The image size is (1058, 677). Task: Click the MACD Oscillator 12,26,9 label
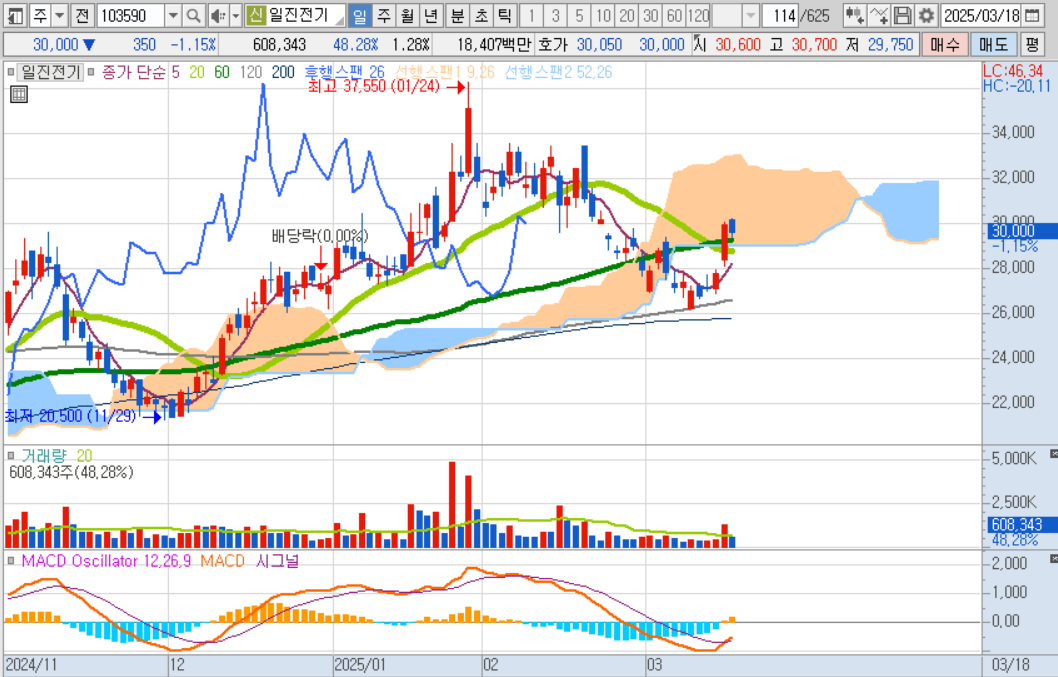[107, 561]
